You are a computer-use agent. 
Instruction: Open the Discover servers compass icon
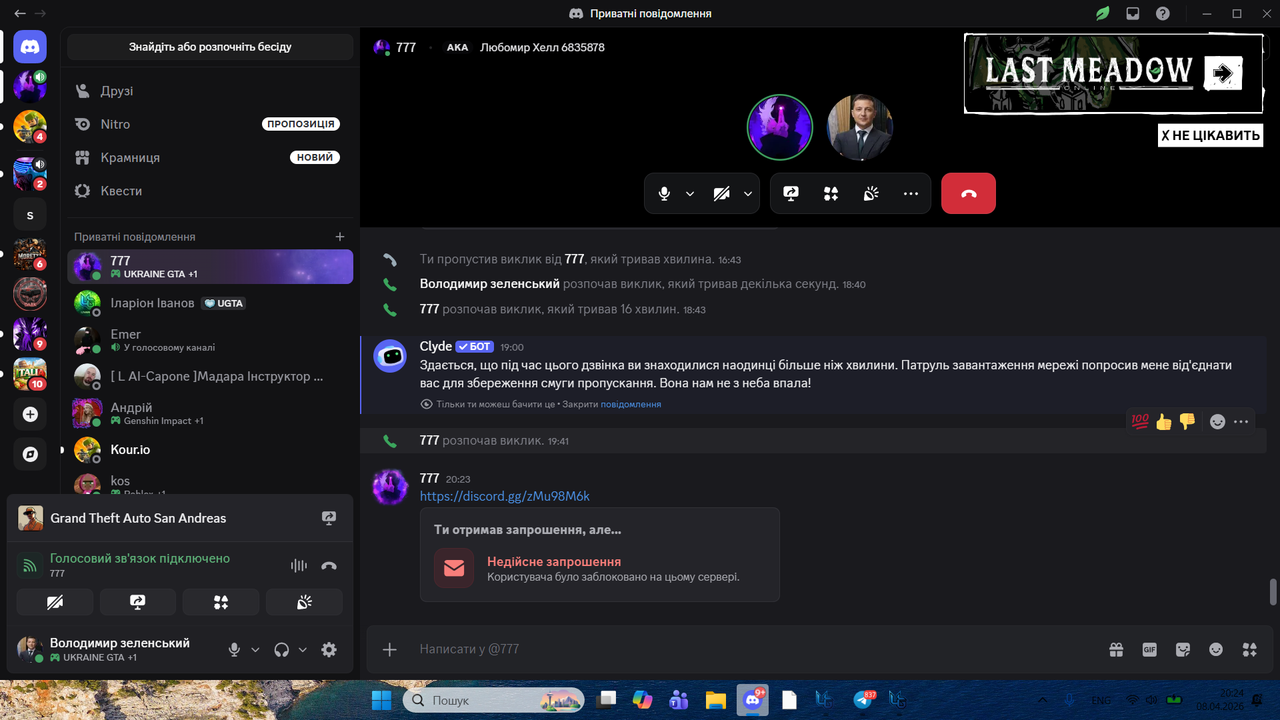point(30,454)
